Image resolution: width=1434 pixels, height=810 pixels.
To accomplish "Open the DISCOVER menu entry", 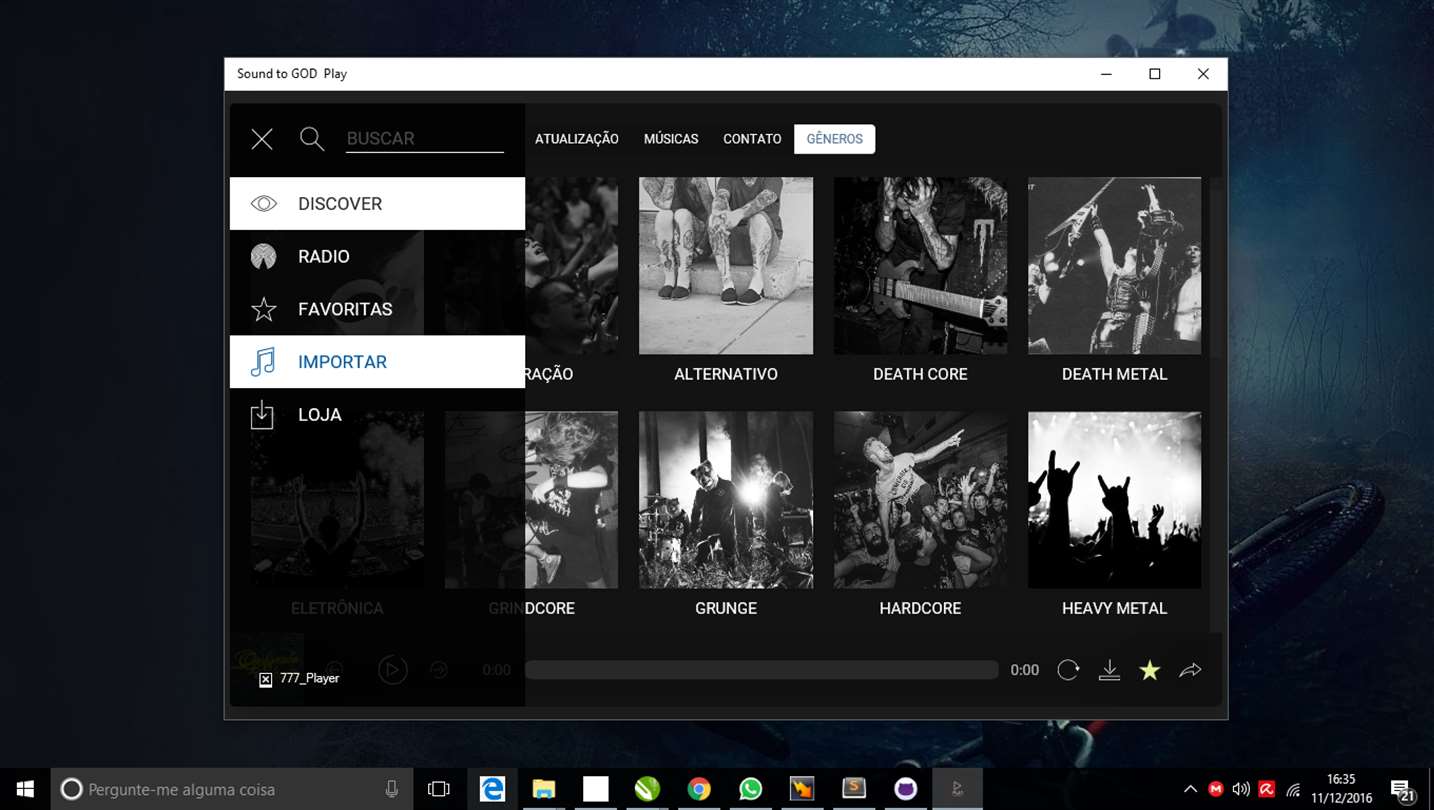I will click(377, 204).
